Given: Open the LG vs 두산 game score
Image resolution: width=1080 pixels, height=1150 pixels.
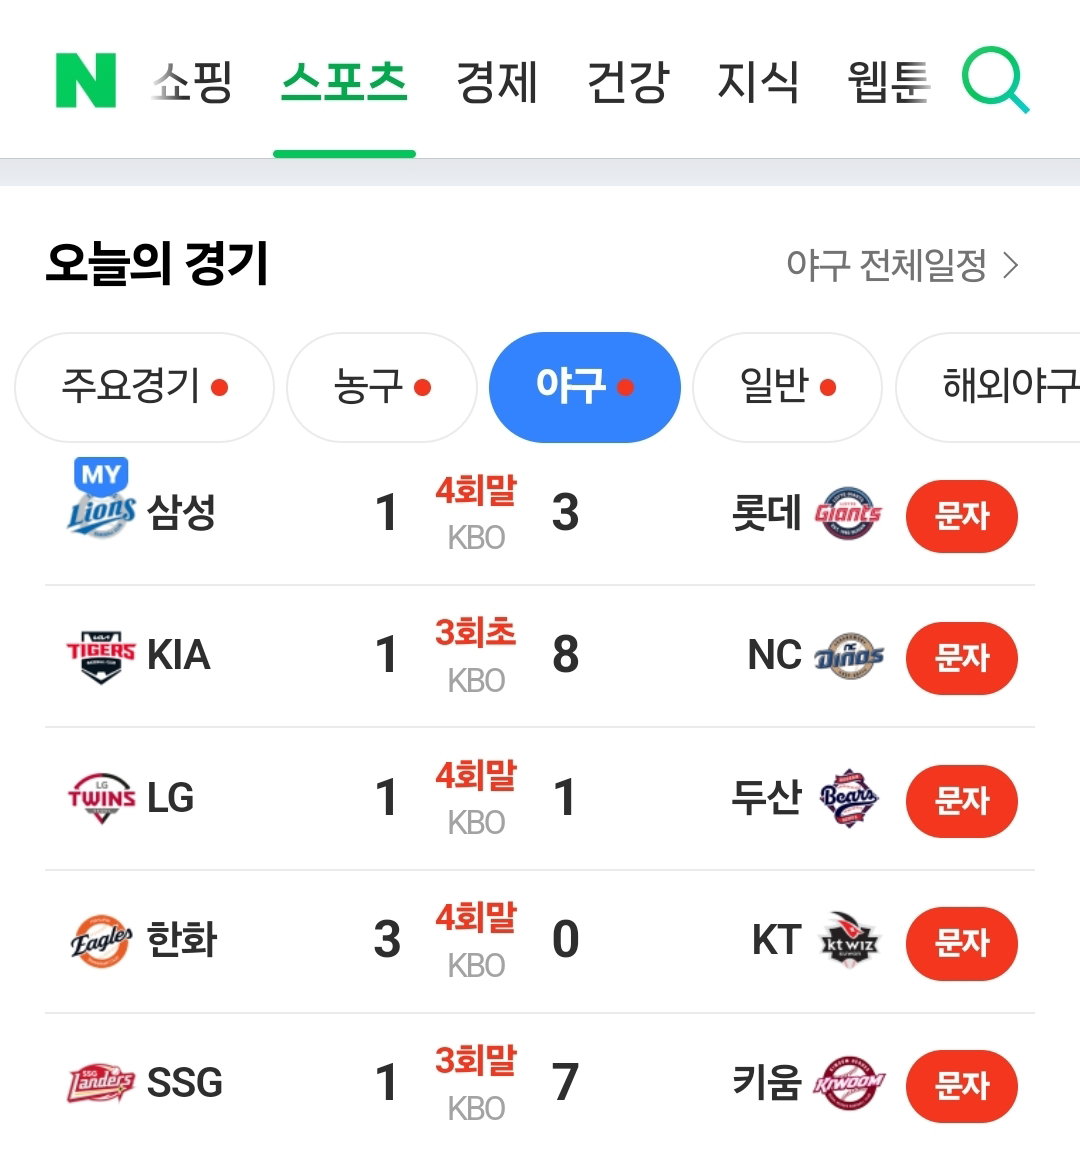Looking at the screenshot, I should tap(476, 798).
